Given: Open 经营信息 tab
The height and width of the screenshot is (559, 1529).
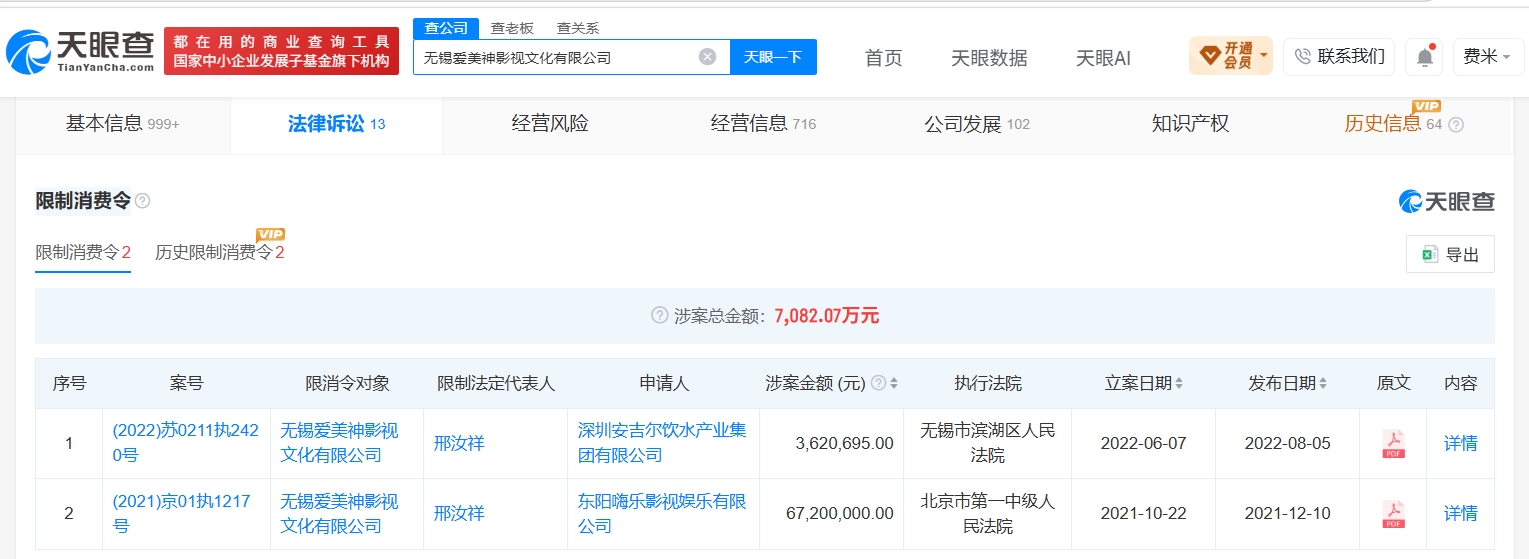Looking at the screenshot, I should click(763, 124).
